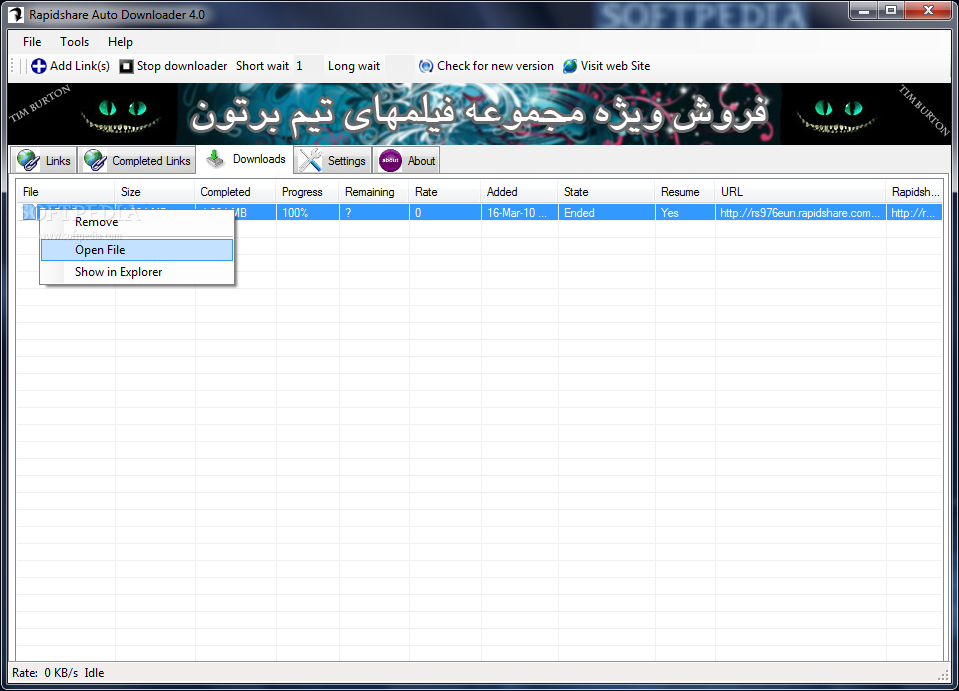Screen dimensions: 959x691
Task: Switch to the Completed Links tab
Action: click(x=137, y=160)
